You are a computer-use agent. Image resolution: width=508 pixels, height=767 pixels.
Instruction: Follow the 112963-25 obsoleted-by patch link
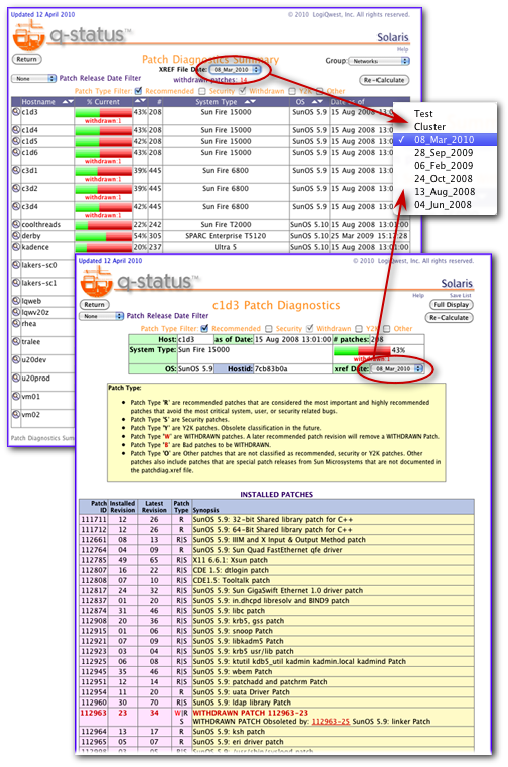coord(331,721)
